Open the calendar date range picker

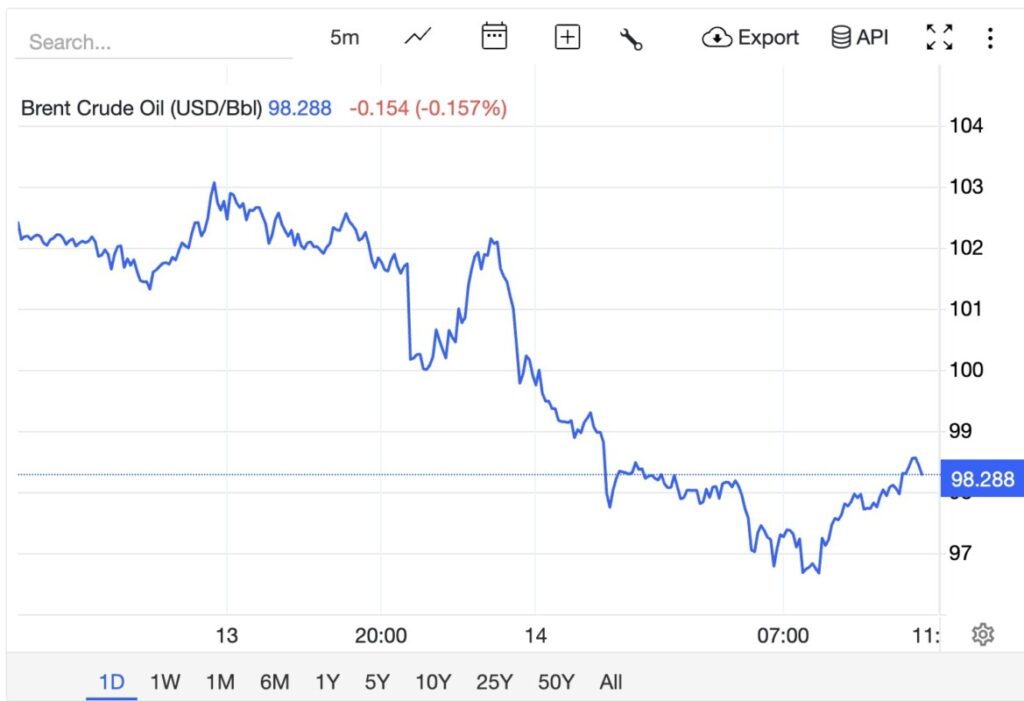(x=494, y=38)
